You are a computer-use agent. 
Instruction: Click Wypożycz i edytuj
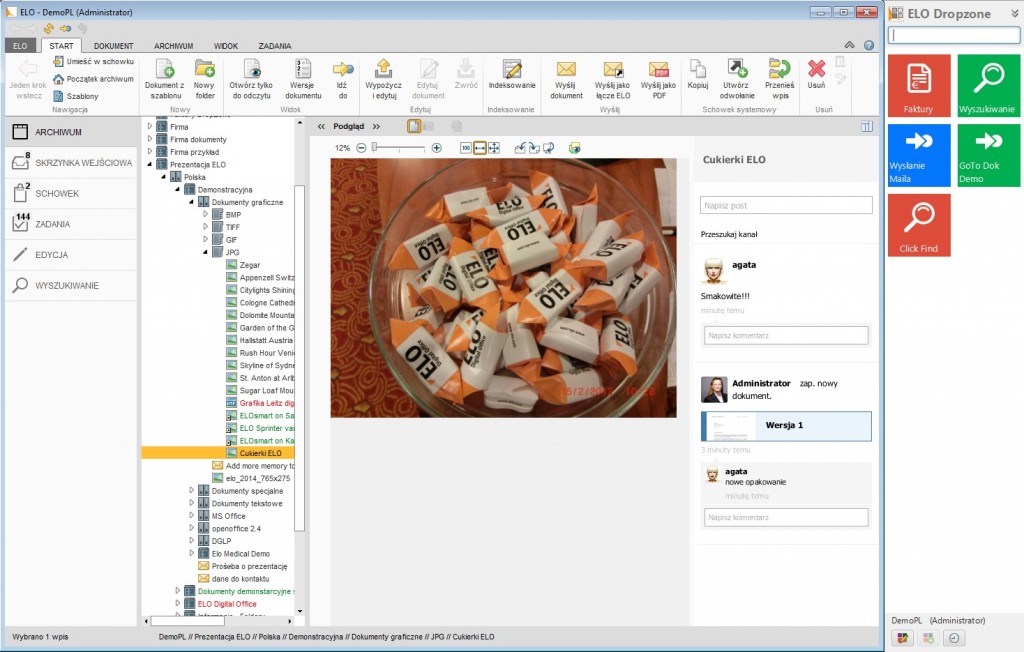(x=383, y=79)
